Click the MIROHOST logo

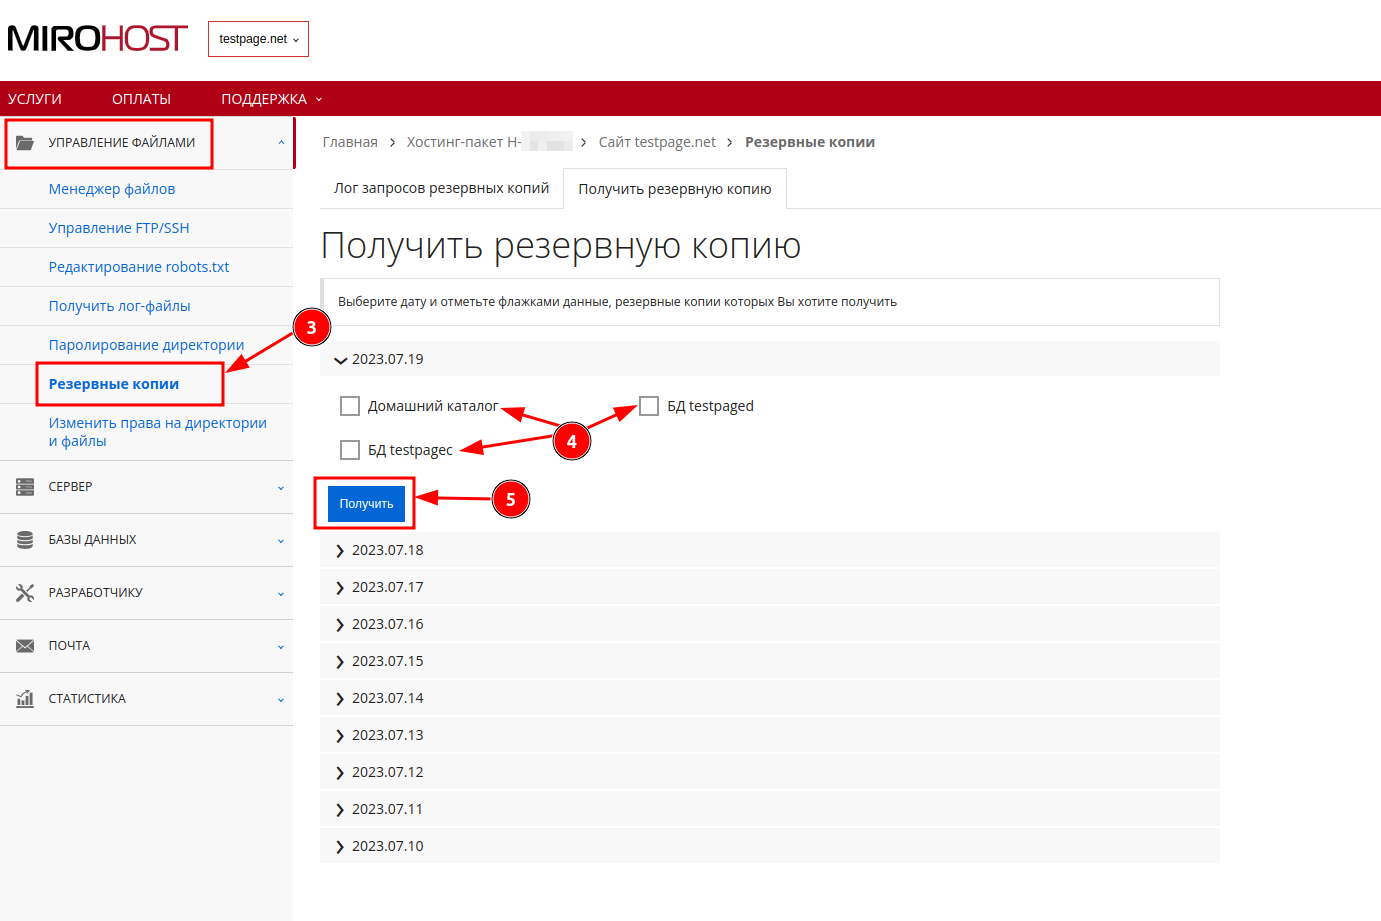click(97, 39)
